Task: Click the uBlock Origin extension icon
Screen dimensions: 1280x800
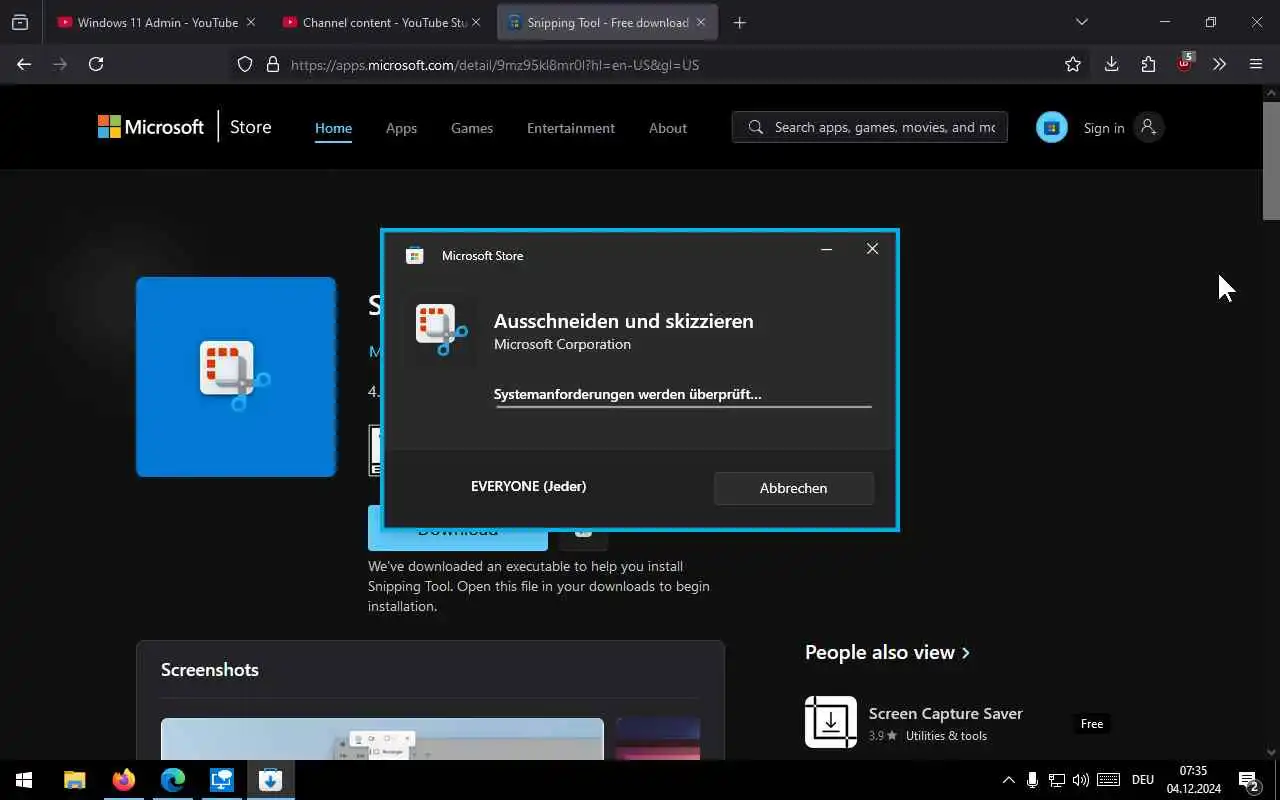Action: click(x=1185, y=63)
